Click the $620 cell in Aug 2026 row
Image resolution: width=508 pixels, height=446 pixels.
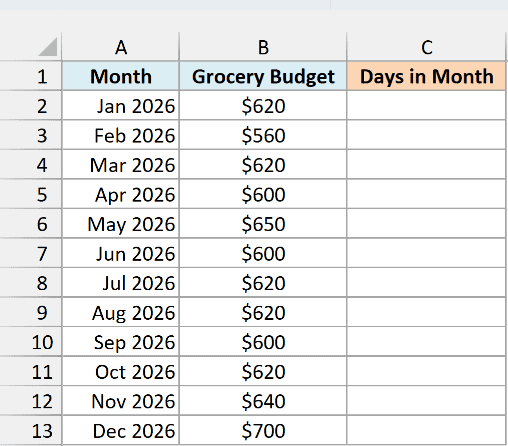coord(263,312)
